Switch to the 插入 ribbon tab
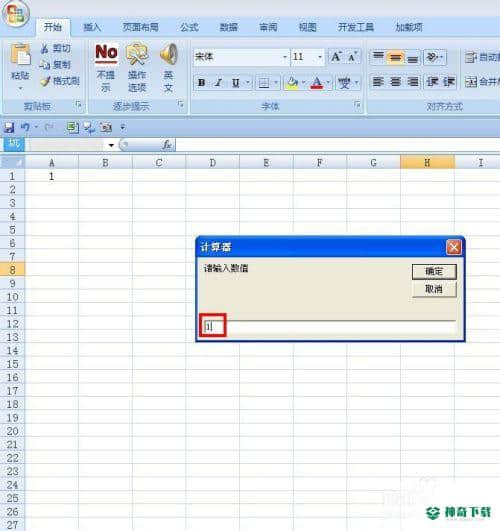Image resolution: width=500 pixels, height=531 pixels. tap(92, 27)
